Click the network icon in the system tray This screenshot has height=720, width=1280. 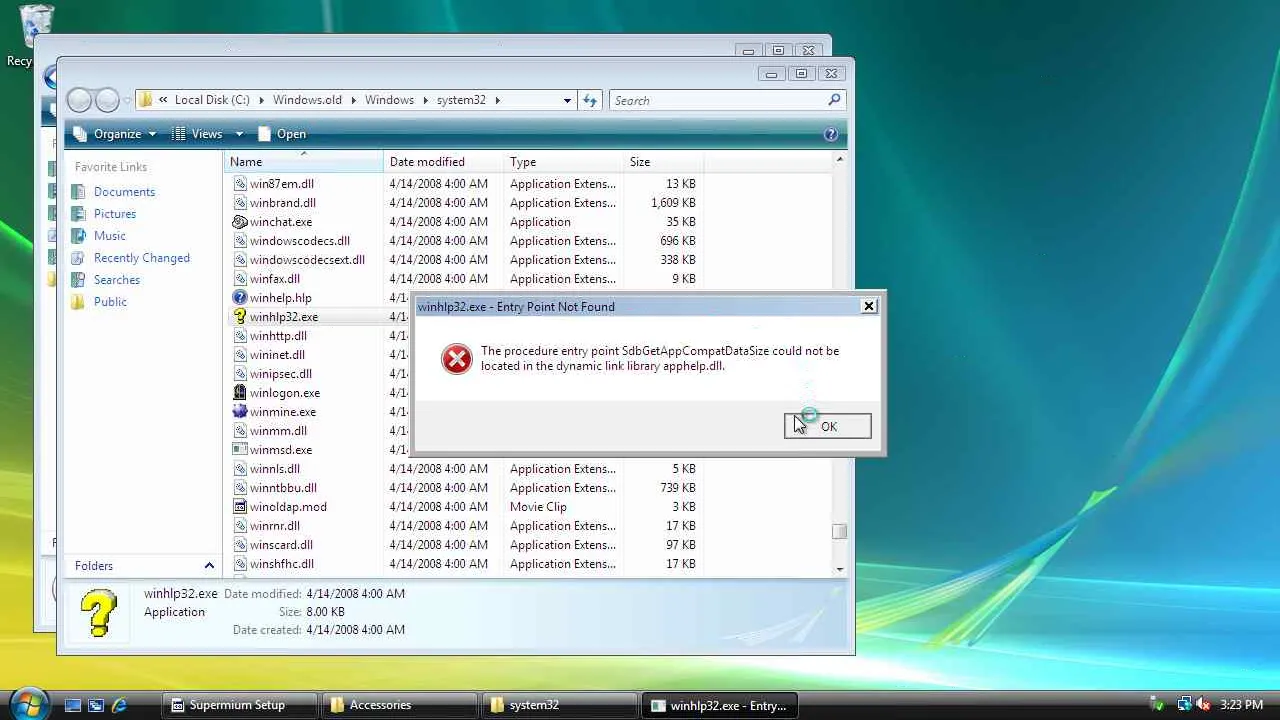[1184, 705]
